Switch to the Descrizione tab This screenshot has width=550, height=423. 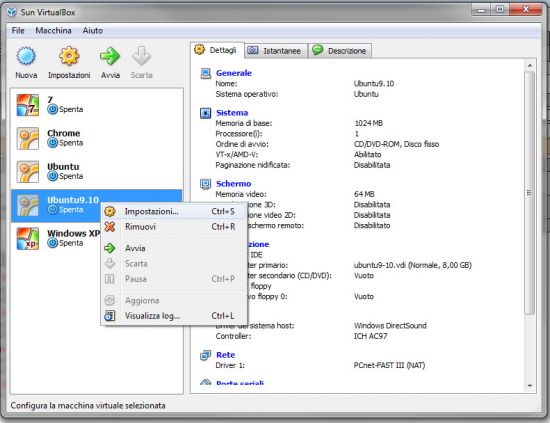[340, 51]
